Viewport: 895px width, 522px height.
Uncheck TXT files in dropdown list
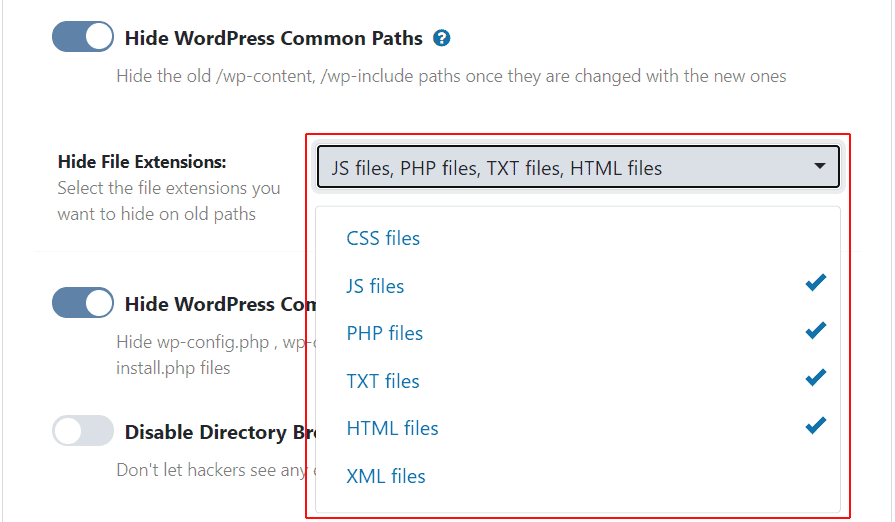[383, 381]
